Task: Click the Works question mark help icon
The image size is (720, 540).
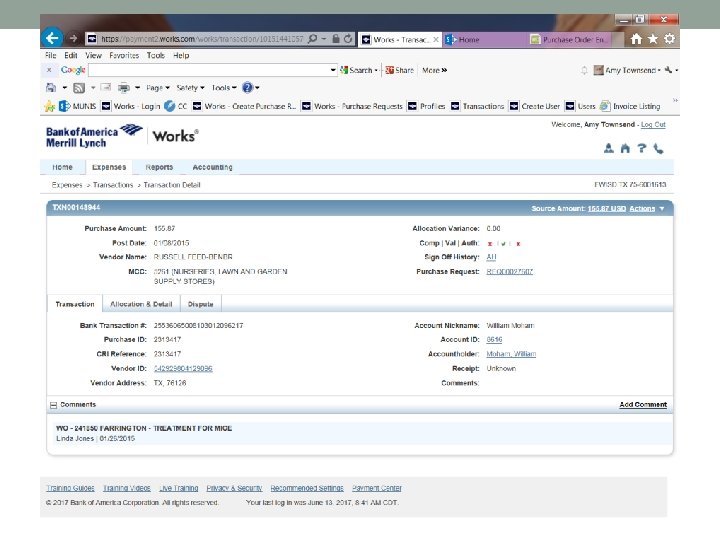Action: [x=641, y=148]
